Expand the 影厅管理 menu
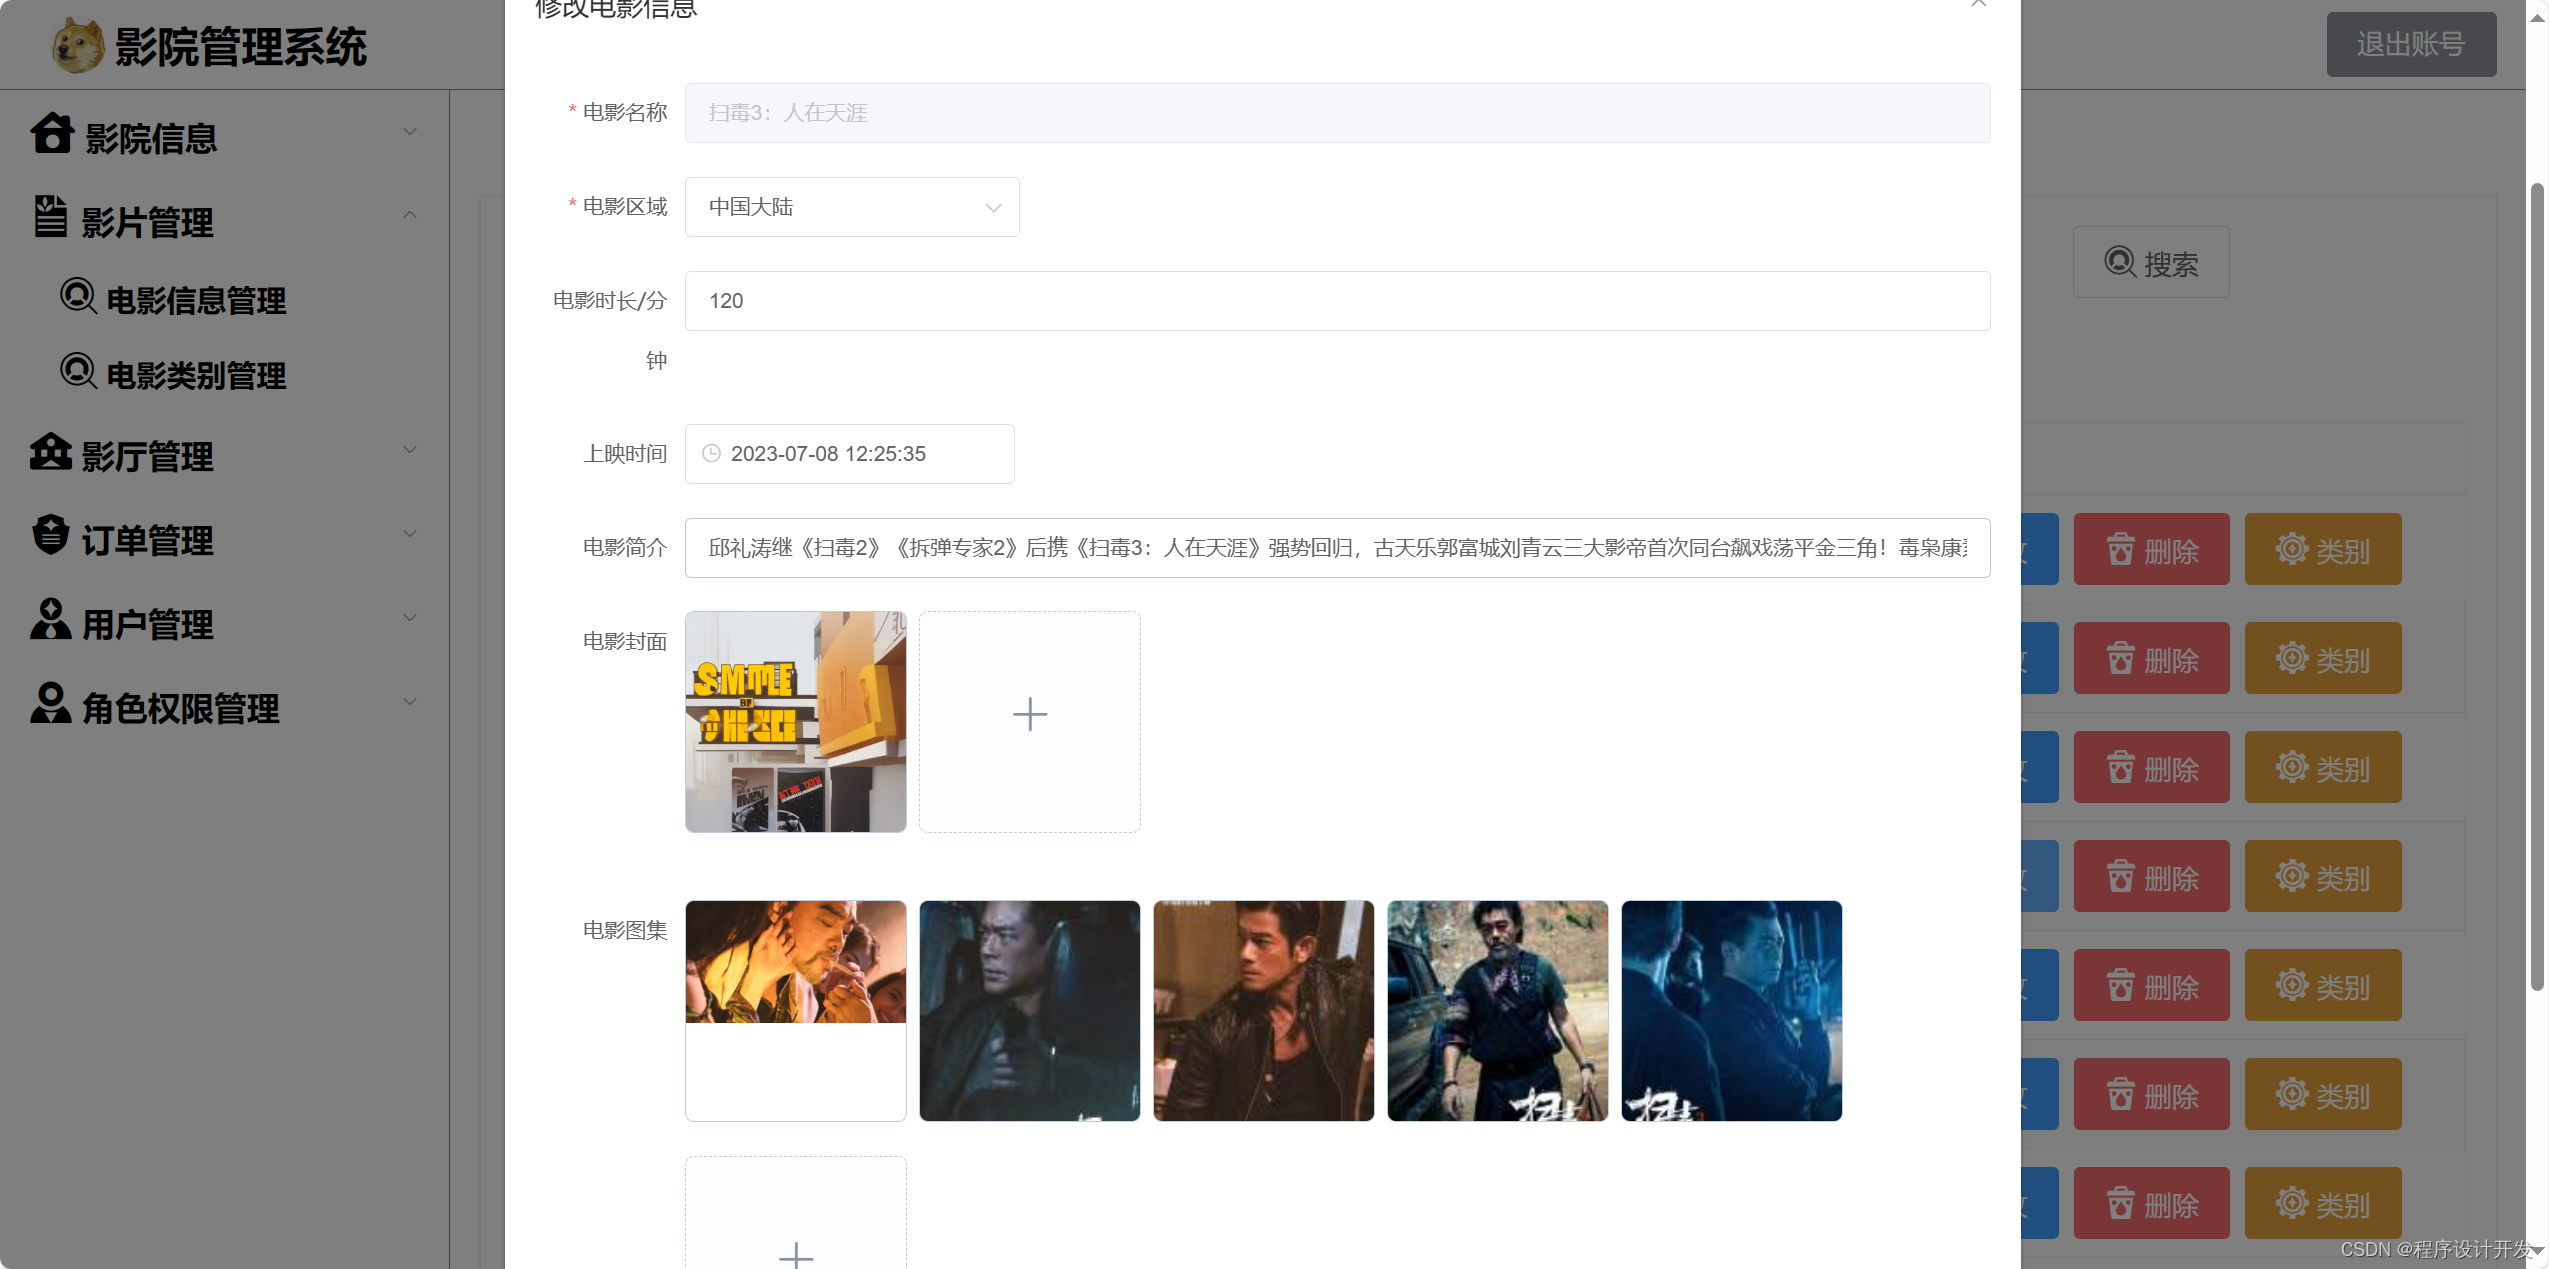This screenshot has width=2549, height=1269. tap(409, 450)
